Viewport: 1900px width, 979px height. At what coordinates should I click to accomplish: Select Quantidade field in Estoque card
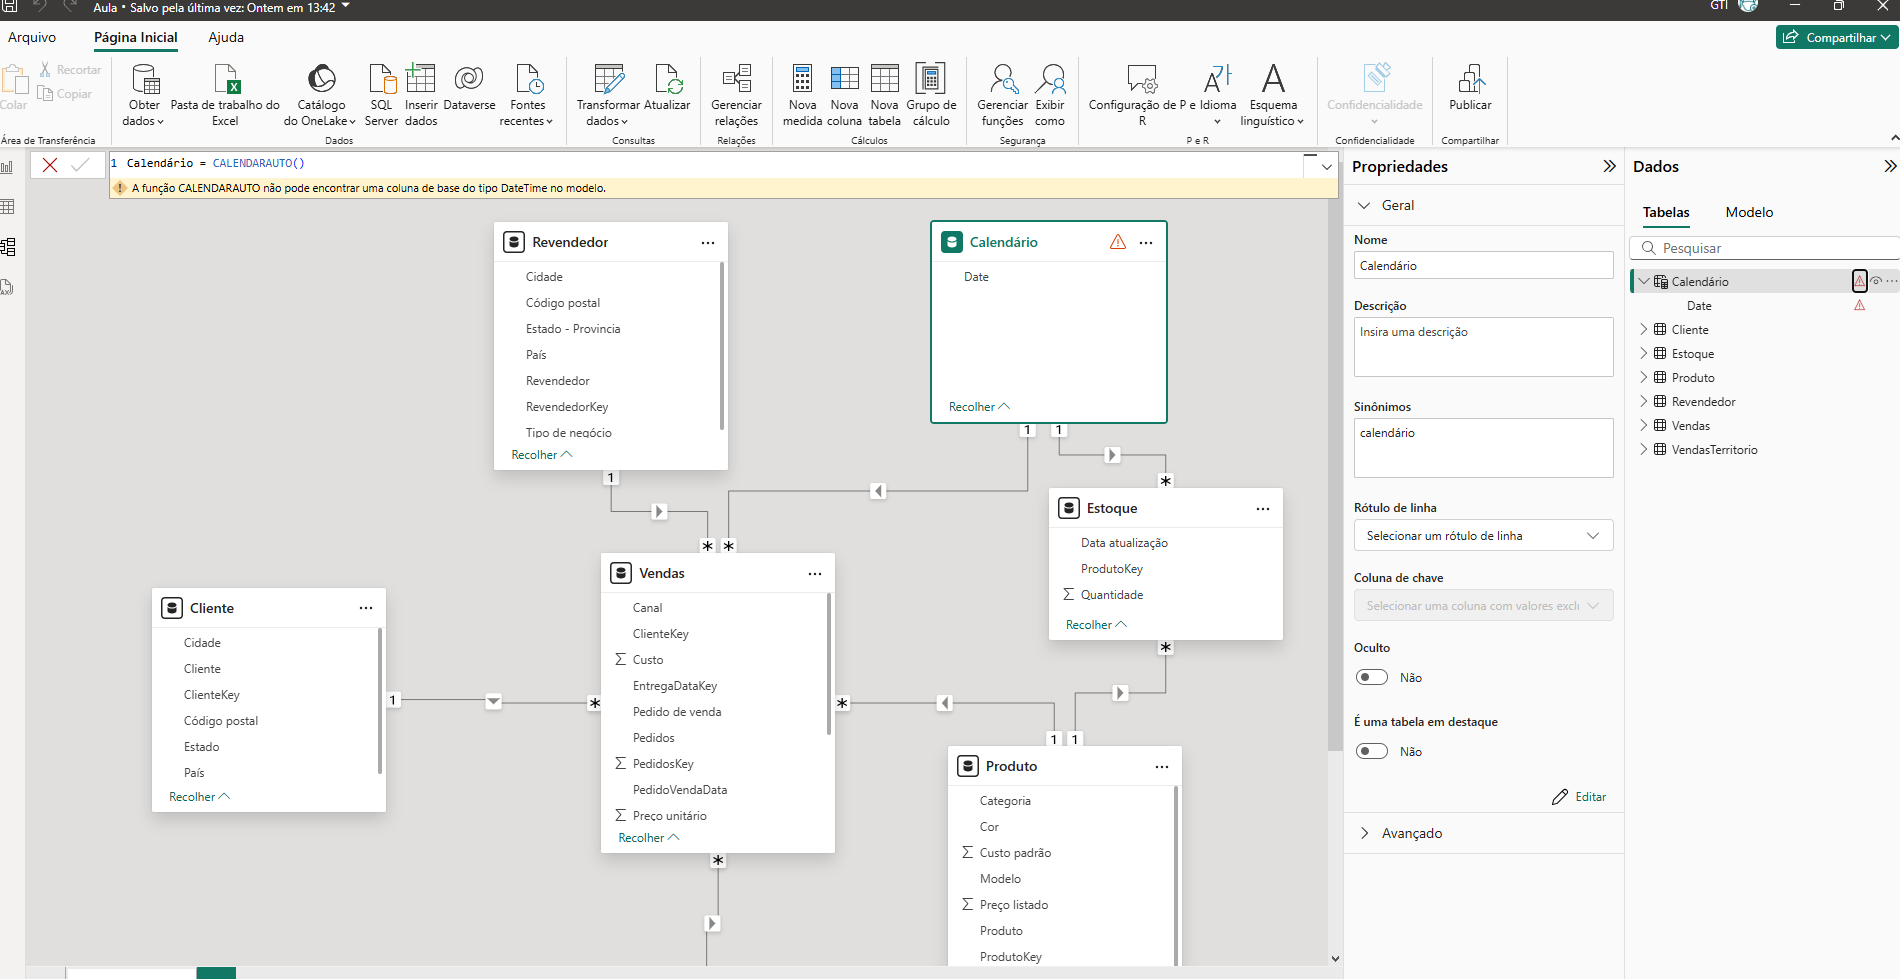click(x=1112, y=595)
